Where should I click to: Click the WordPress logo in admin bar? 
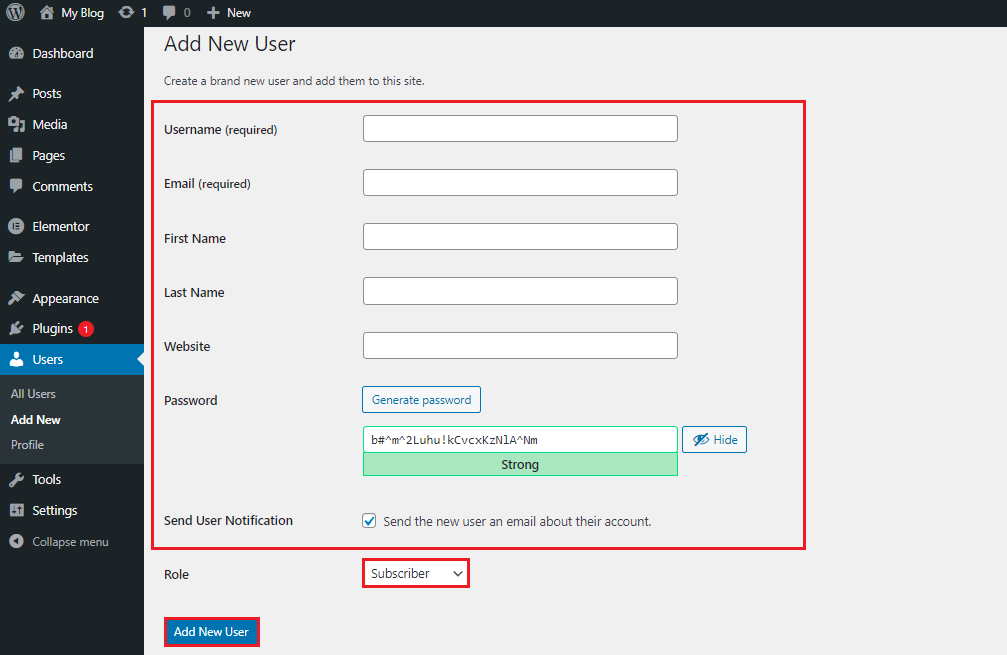tap(13, 13)
